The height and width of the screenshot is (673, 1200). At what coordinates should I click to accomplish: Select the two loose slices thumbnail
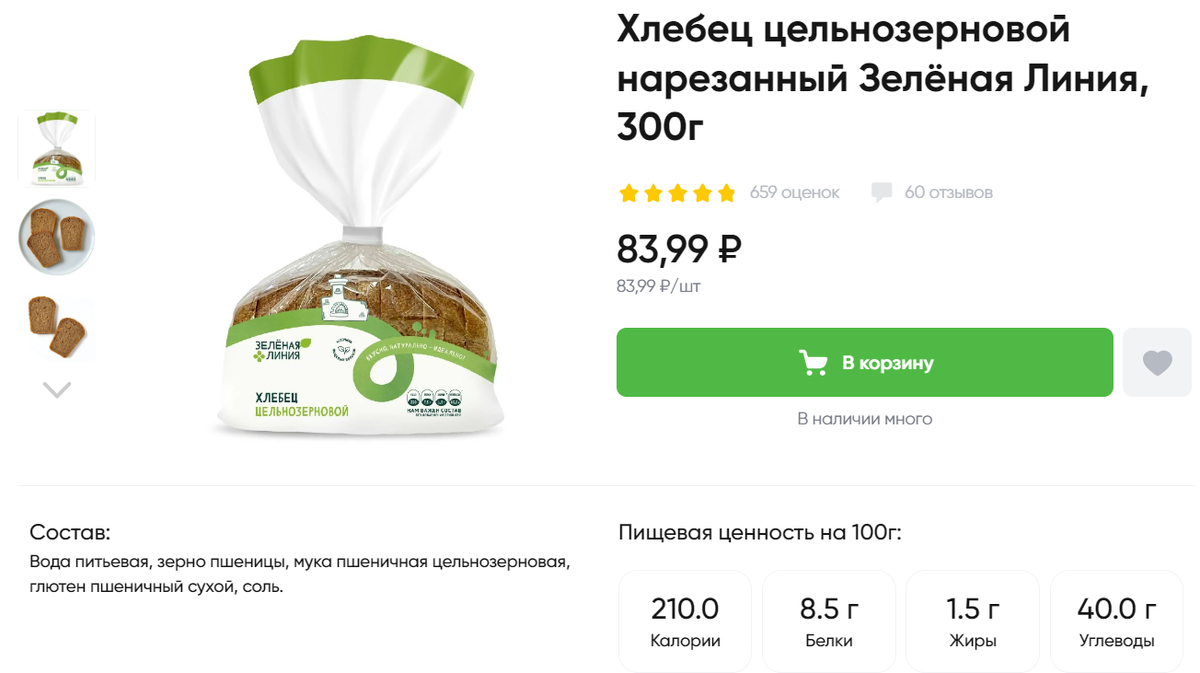point(57,326)
